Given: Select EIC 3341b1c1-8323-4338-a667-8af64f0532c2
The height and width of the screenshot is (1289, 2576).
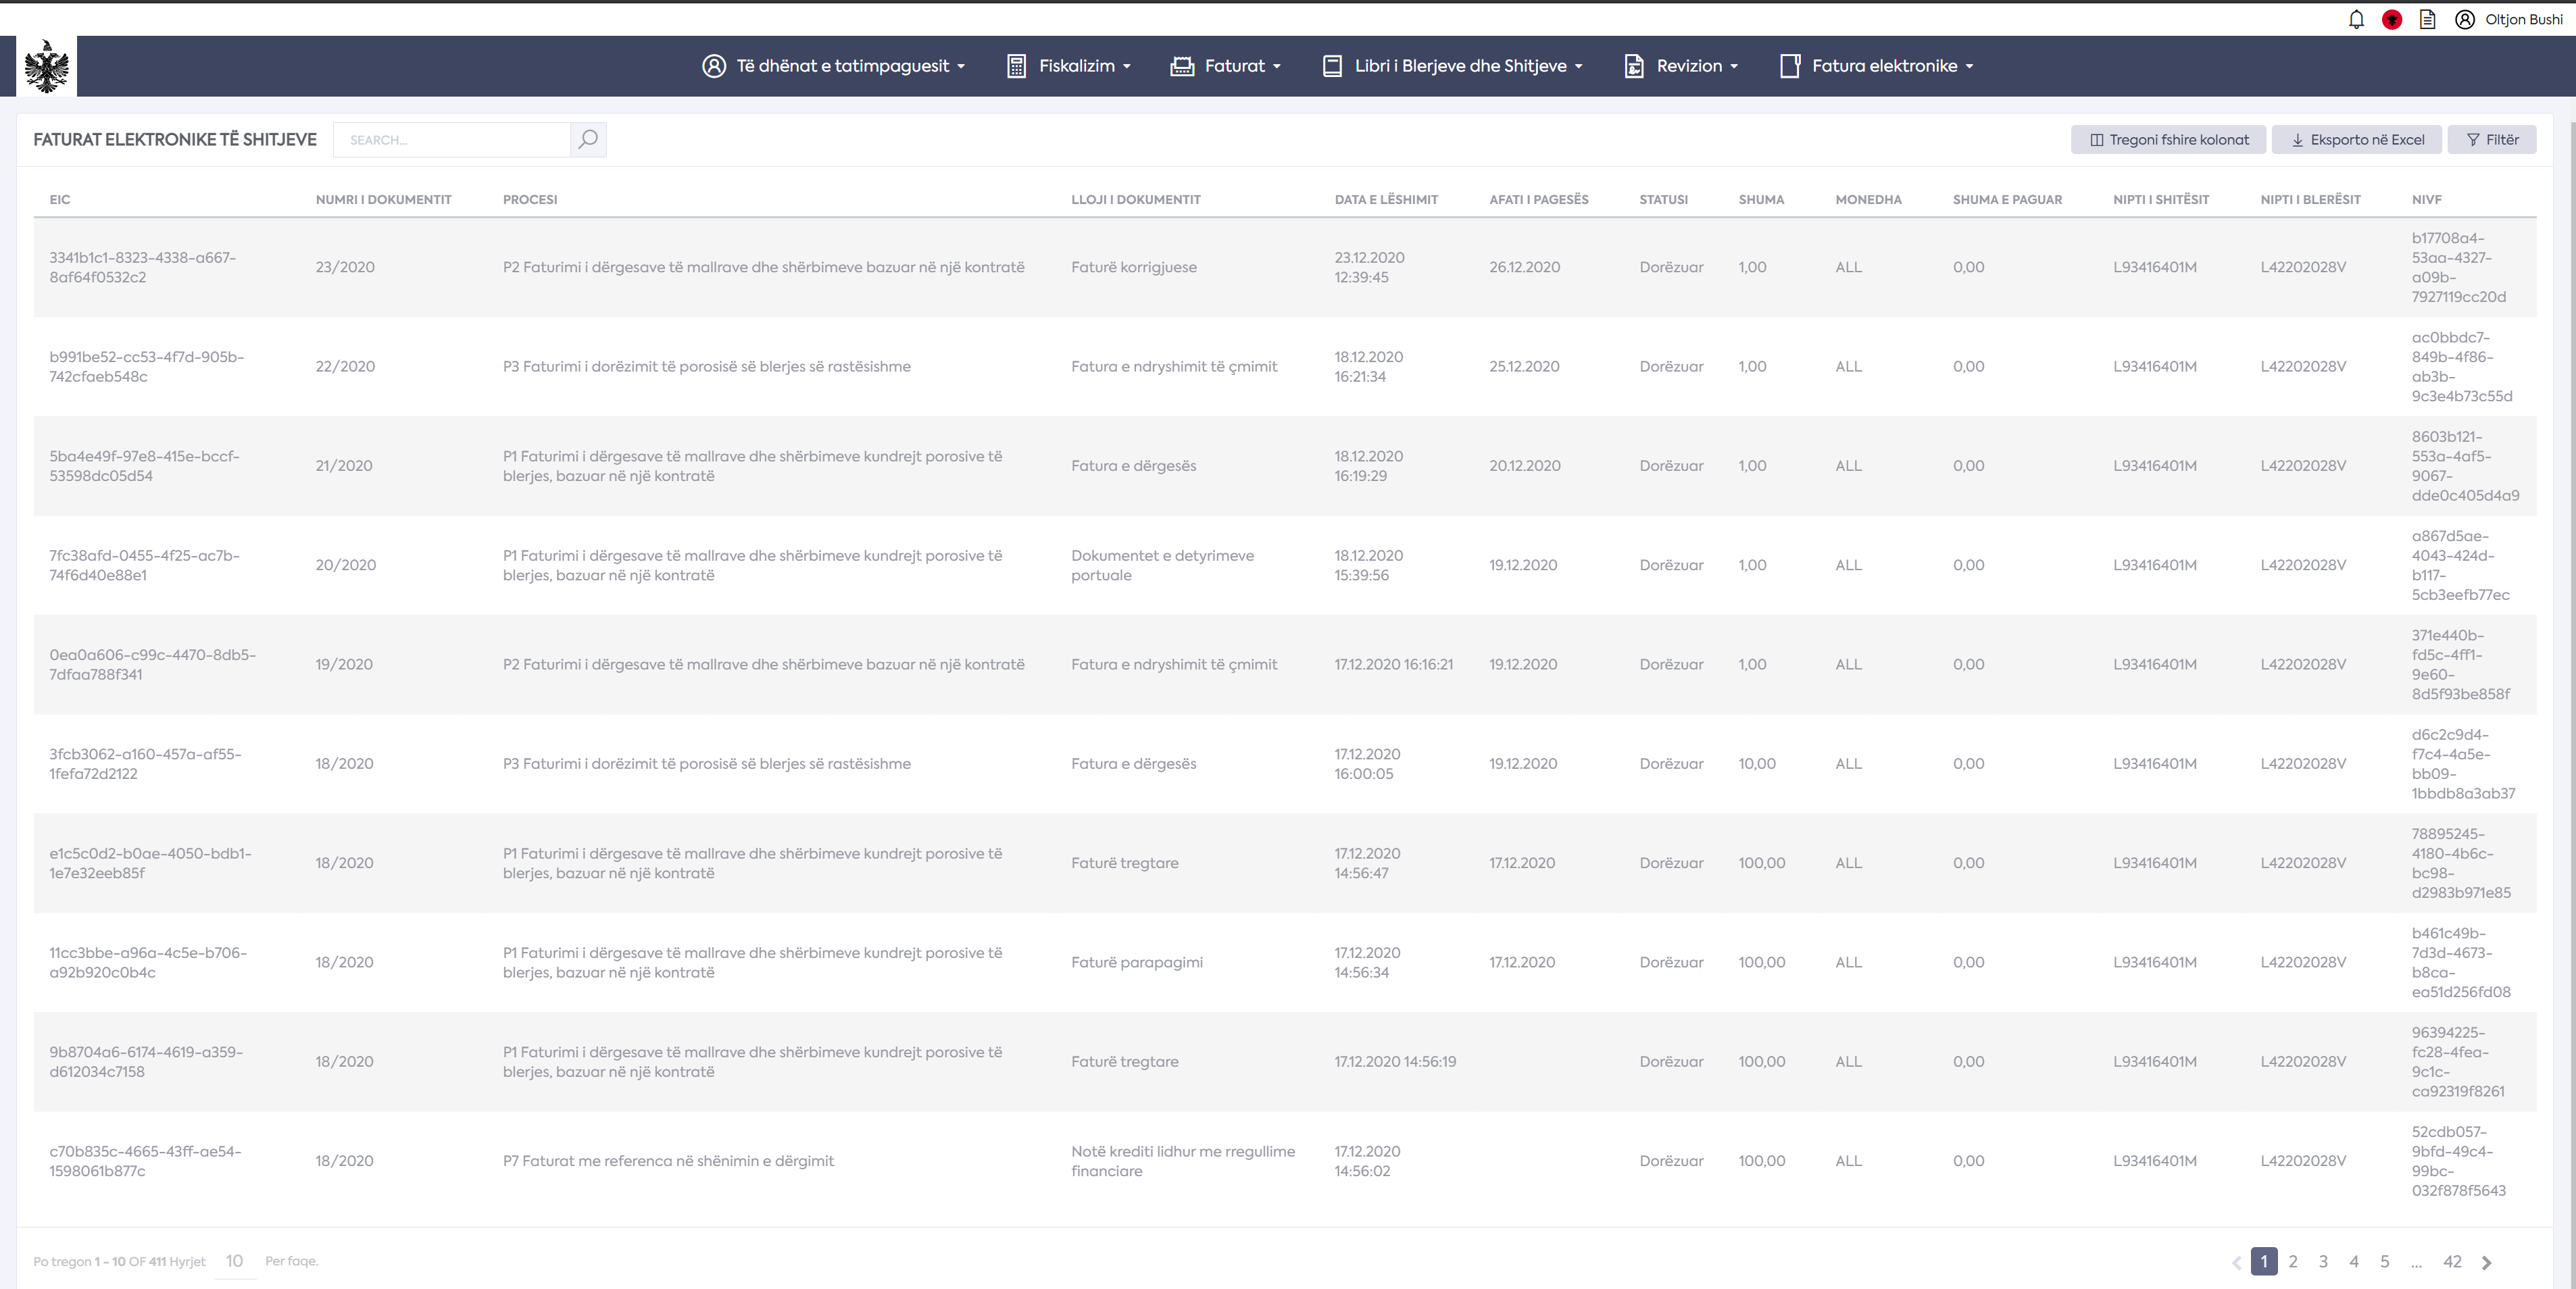Looking at the screenshot, I should pos(143,267).
